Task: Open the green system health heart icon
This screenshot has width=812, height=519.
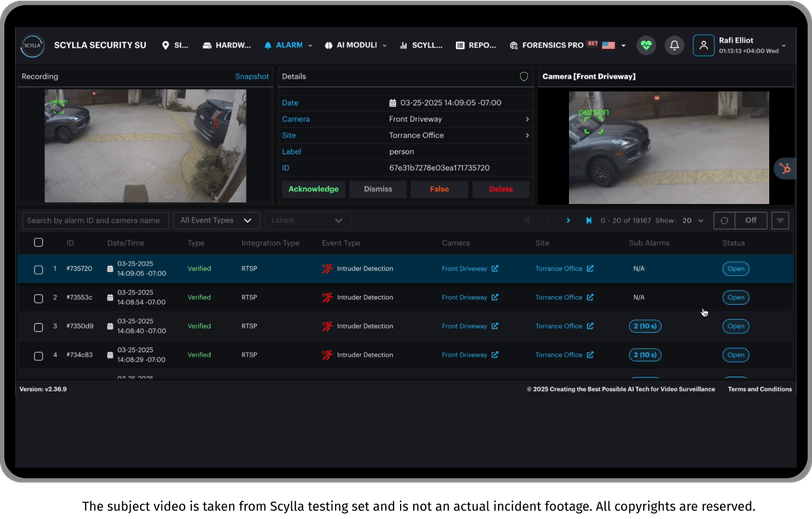Action: tap(646, 46)
